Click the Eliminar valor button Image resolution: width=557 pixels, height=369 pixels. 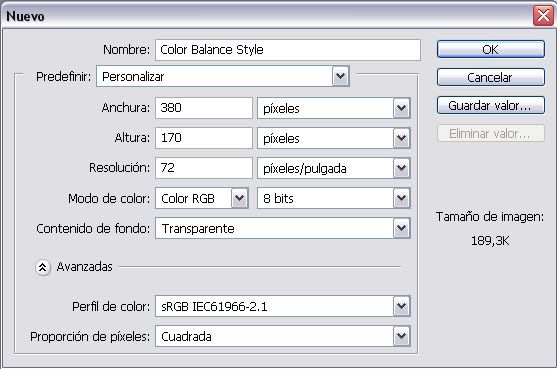click(x=491, y=133)
